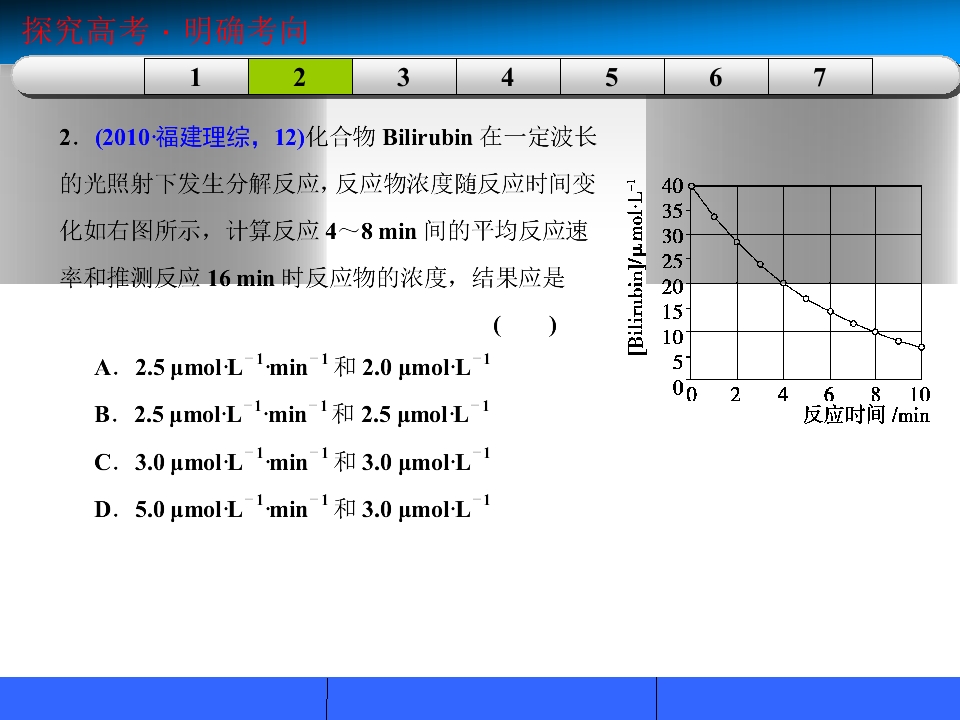The image size is (960, 720).
Task: Select the highlighted green tab 2
Action: 301,77
